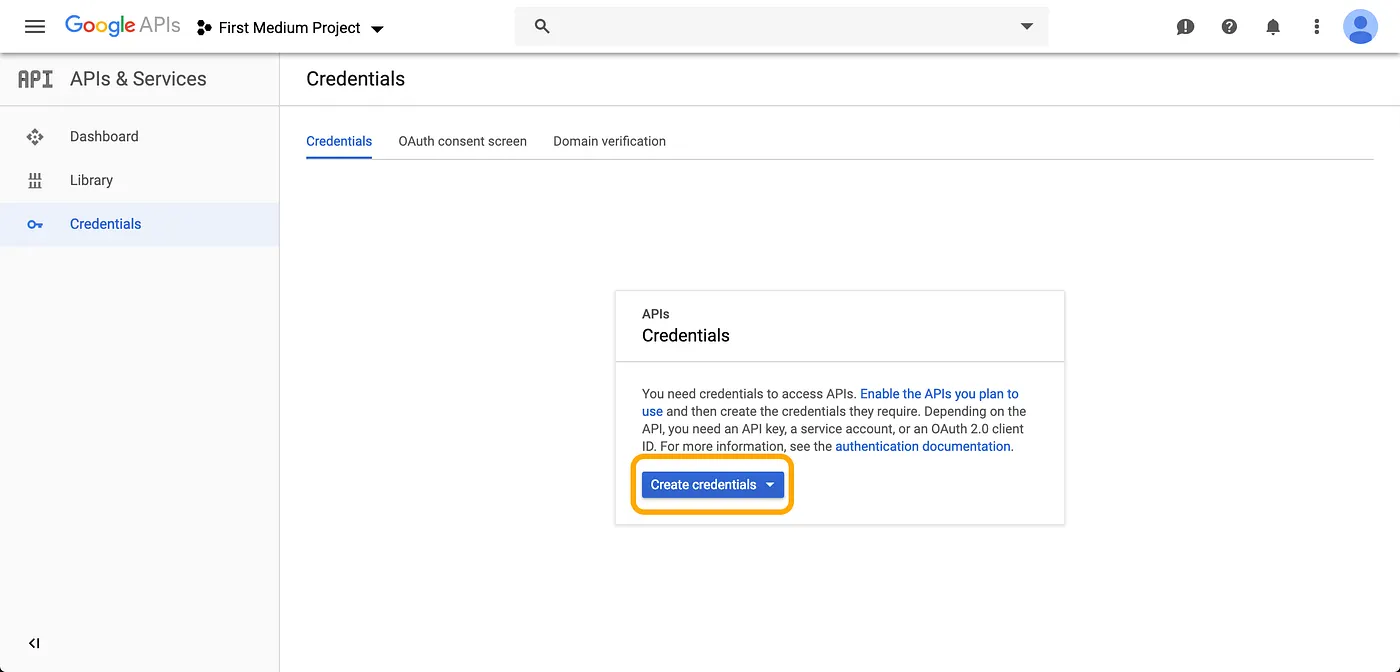1400x672 pixels.
Task: Click the Google APIs logo
Action: 122,26
